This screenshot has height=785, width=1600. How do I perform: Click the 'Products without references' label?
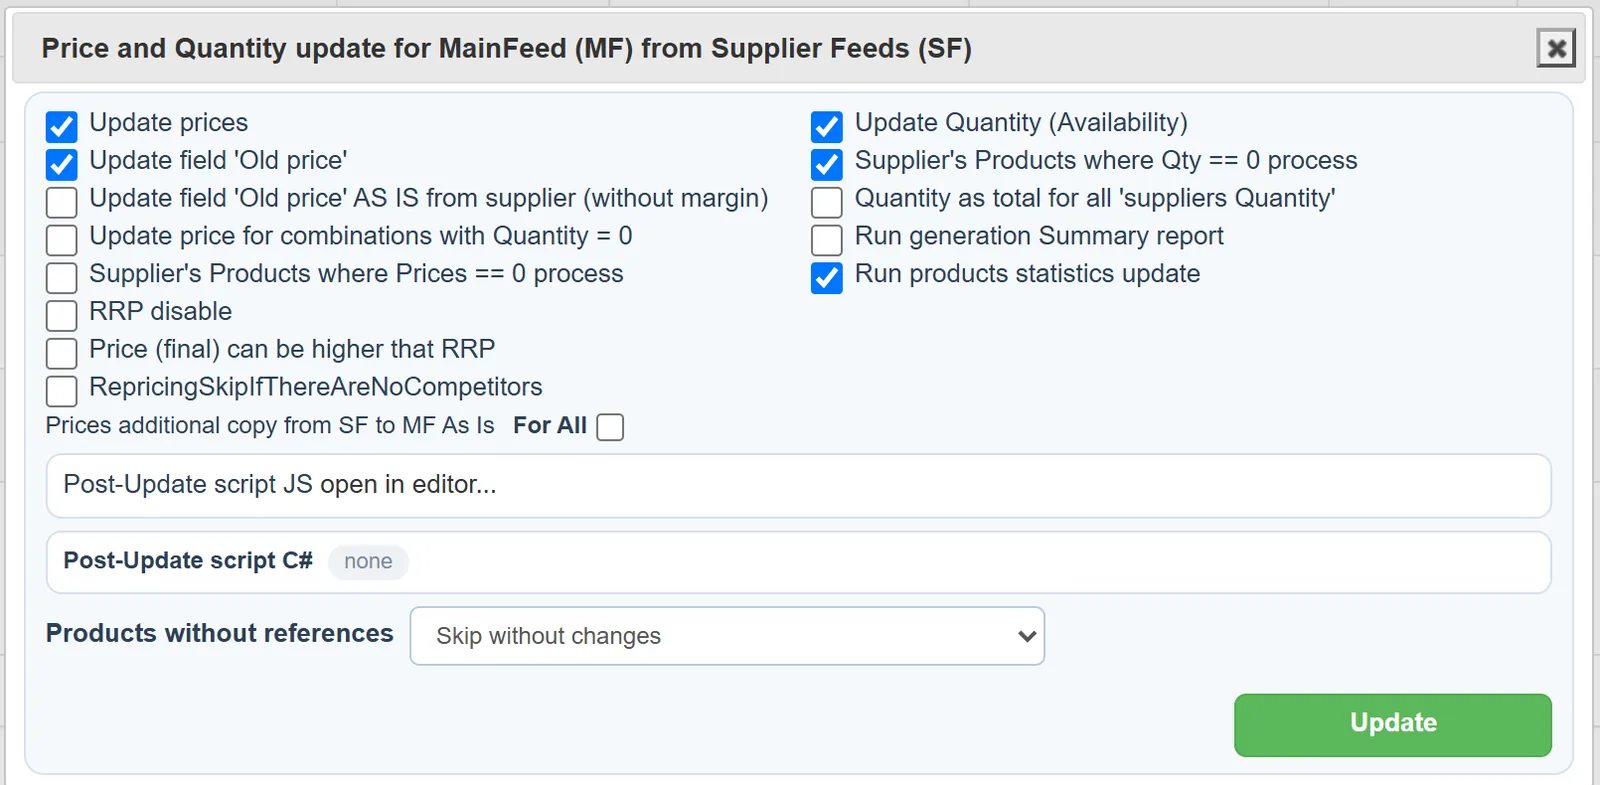pos(220,634)
